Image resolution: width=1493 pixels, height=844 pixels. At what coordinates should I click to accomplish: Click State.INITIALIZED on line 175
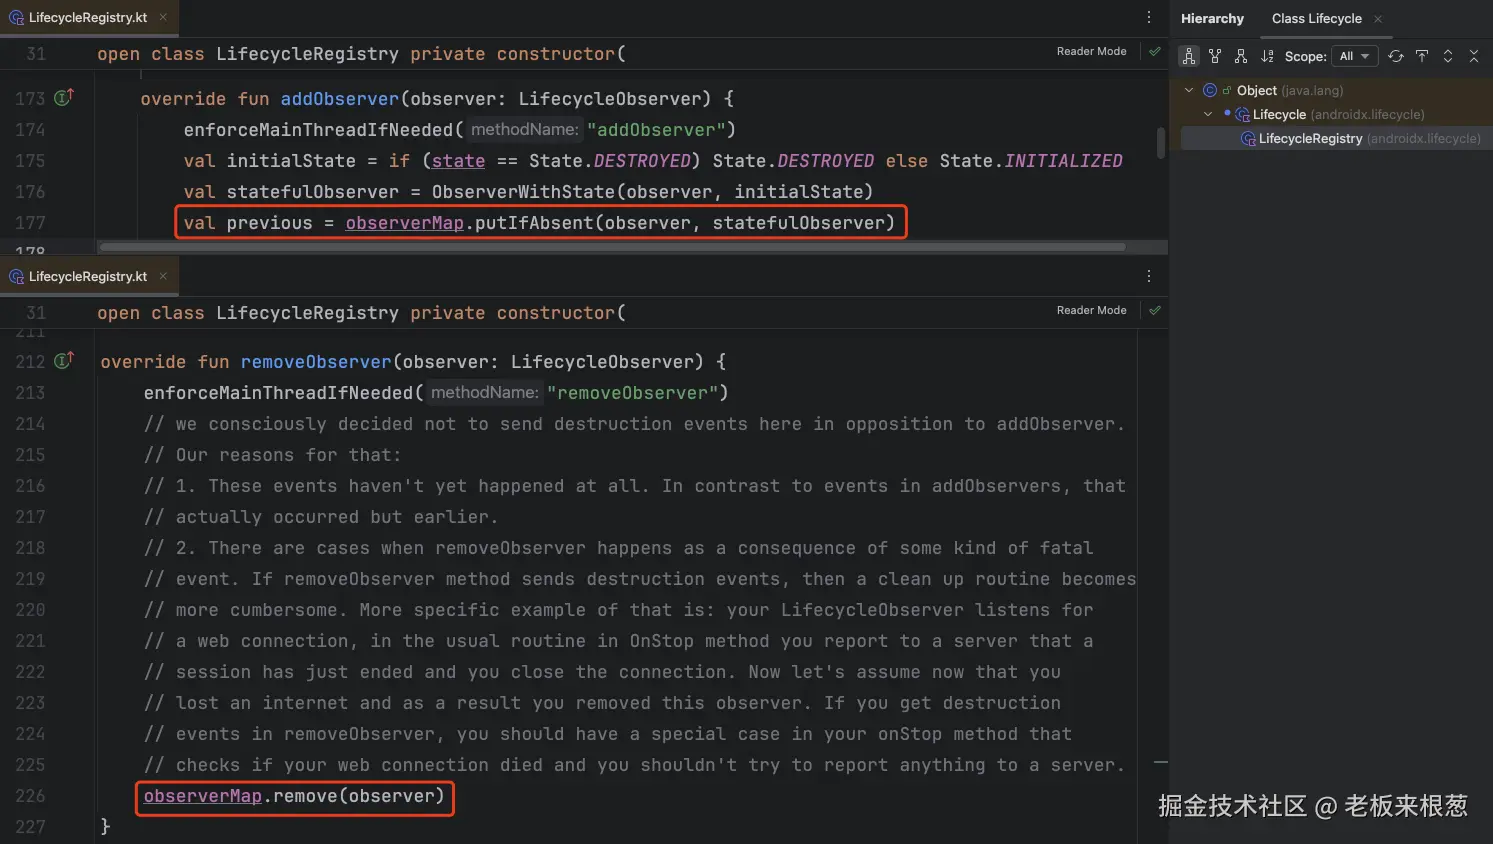coord(1031,160)
